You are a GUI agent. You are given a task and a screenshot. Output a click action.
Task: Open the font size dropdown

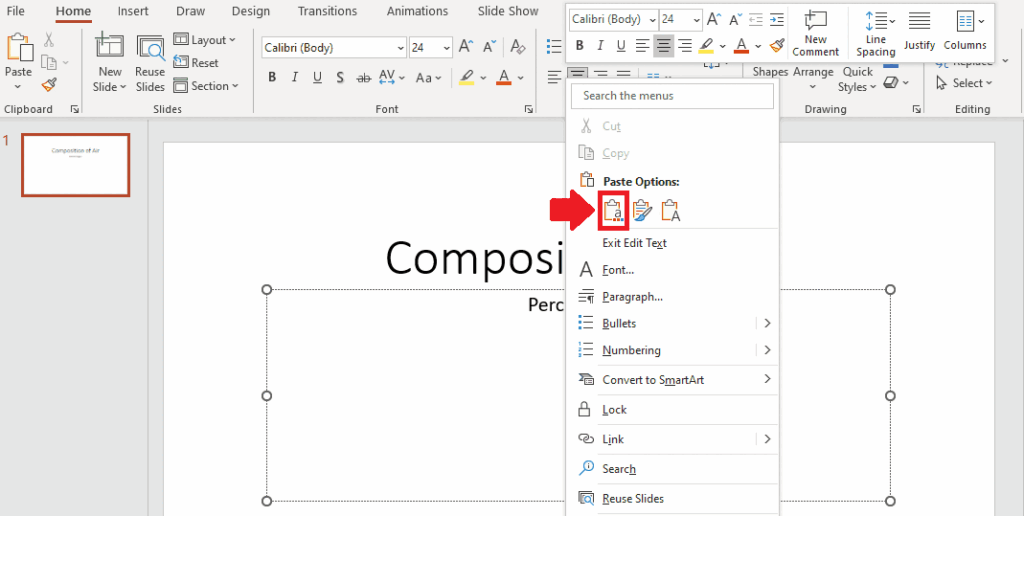(x=445, y=47)
